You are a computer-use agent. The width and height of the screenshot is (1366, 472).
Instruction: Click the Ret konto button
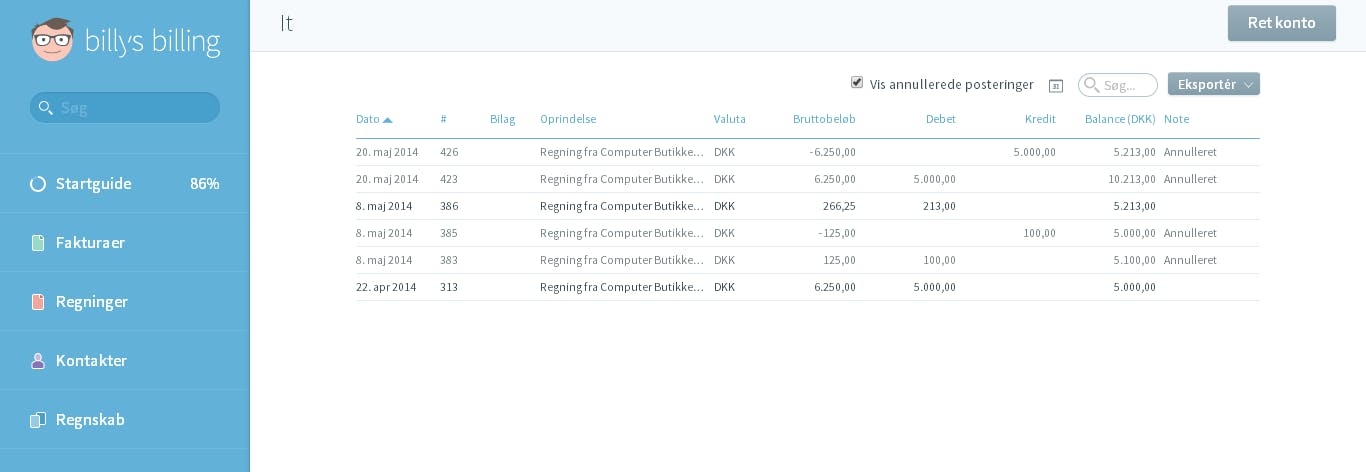pyautogui.click(x=1281, y=23)
